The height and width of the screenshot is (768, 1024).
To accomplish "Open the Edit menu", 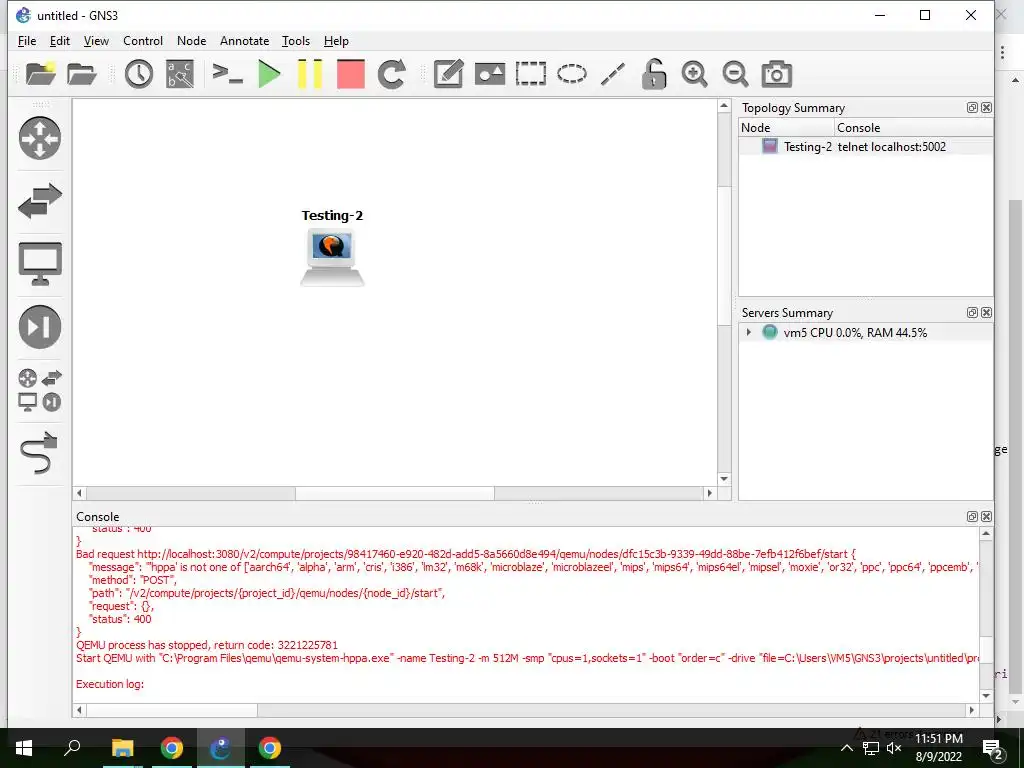I will coord(59,40).
